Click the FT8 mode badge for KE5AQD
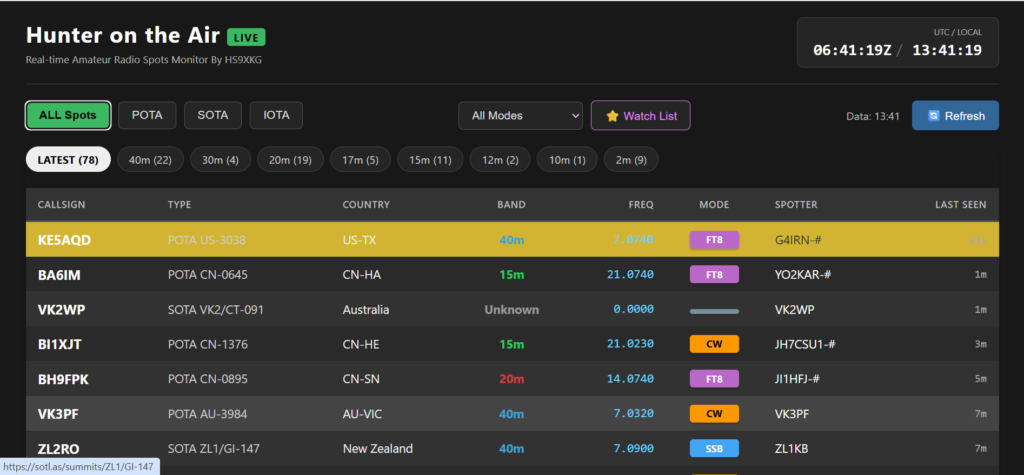 714,240
